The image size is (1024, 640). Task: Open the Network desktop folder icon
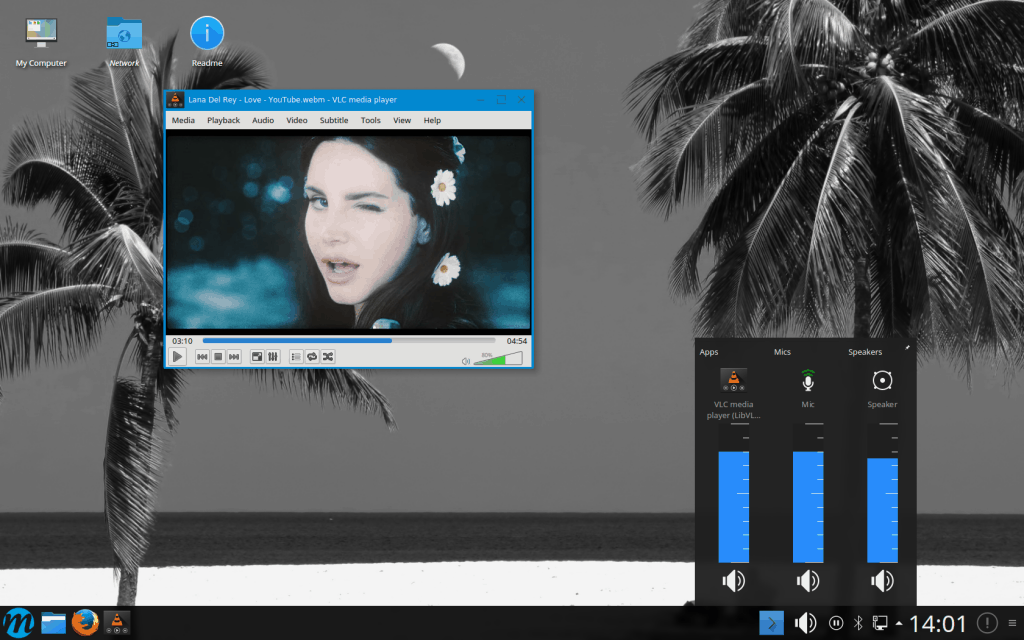coord(124,42)
